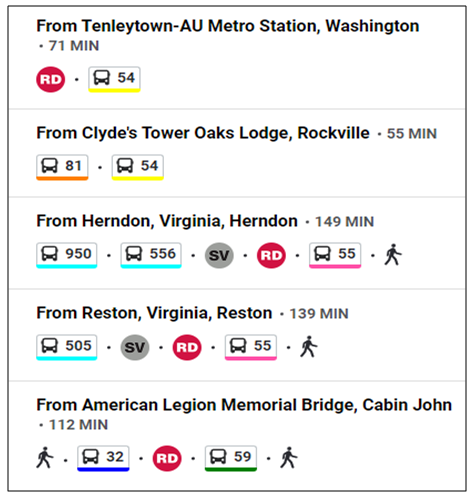Screen dimensions: 472x494
Task: Click bus 950 badge in Herndon route
Action: pos(67,255)
